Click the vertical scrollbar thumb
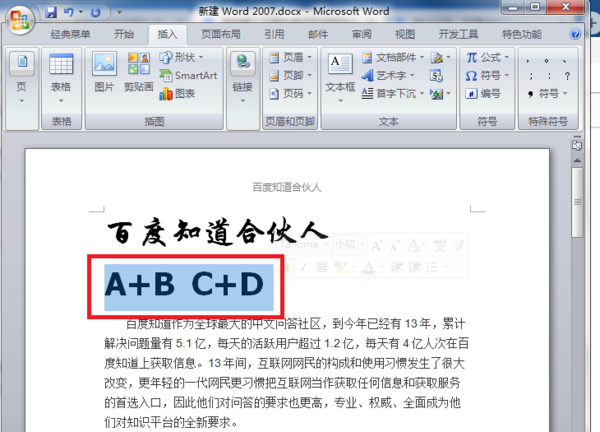600x432 pixels. tap(577, 202)
